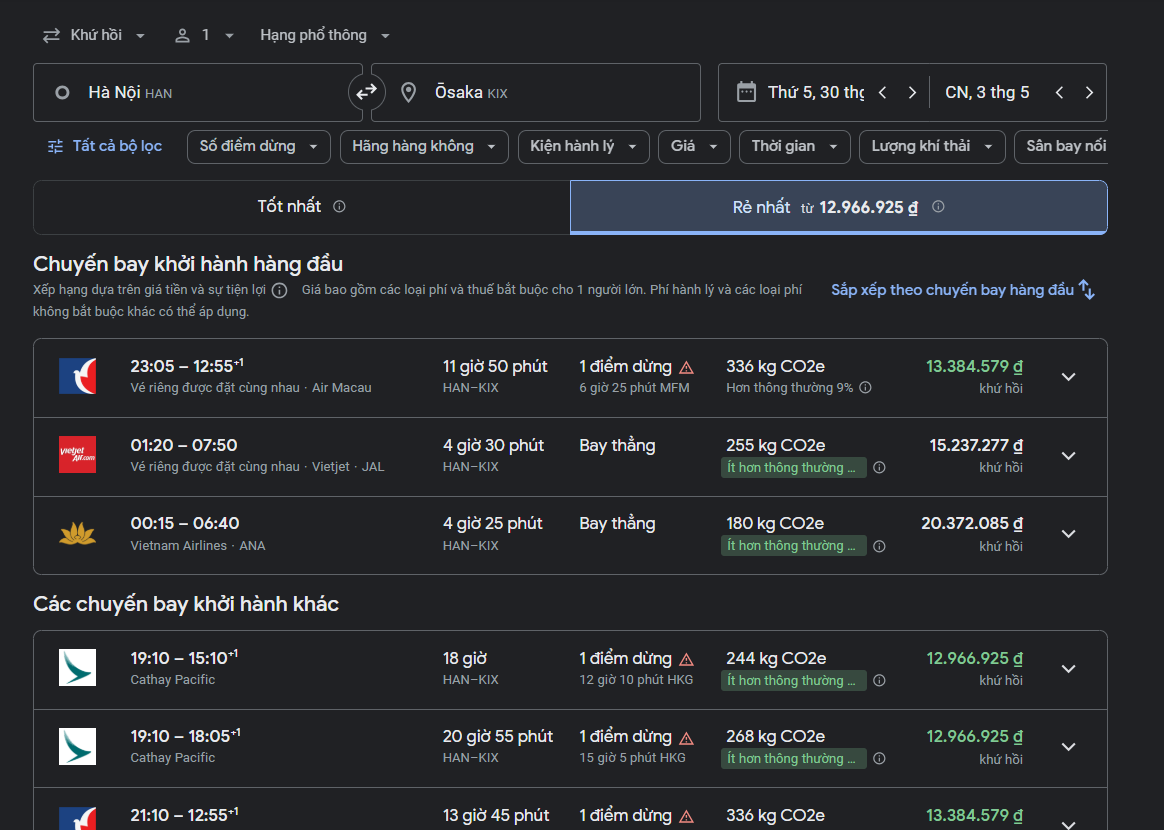Swap origin and destination airports
The image size is (1164, 830).
tap(367, 92)
